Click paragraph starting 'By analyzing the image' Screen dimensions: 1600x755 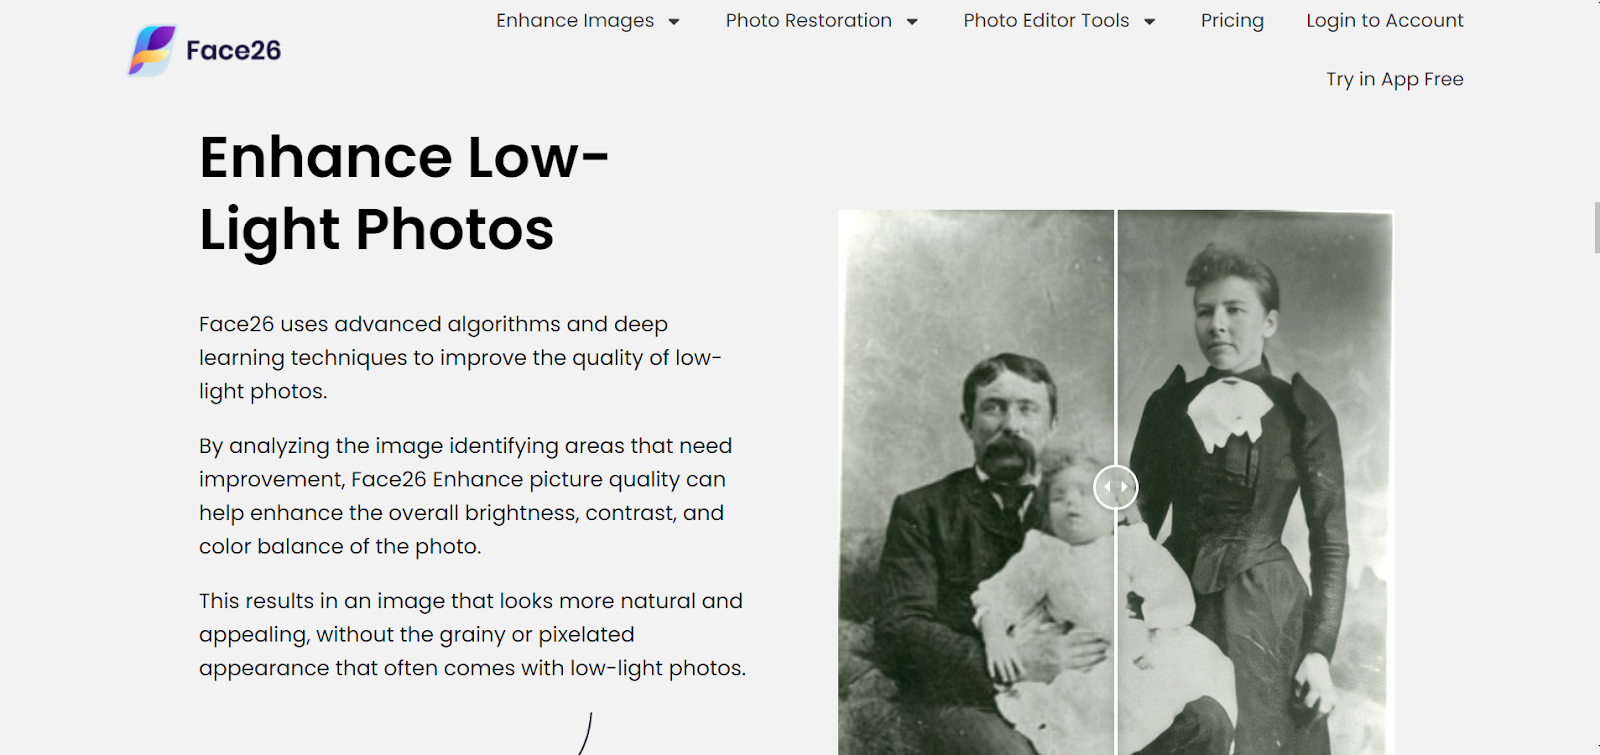tap(465, 496)
